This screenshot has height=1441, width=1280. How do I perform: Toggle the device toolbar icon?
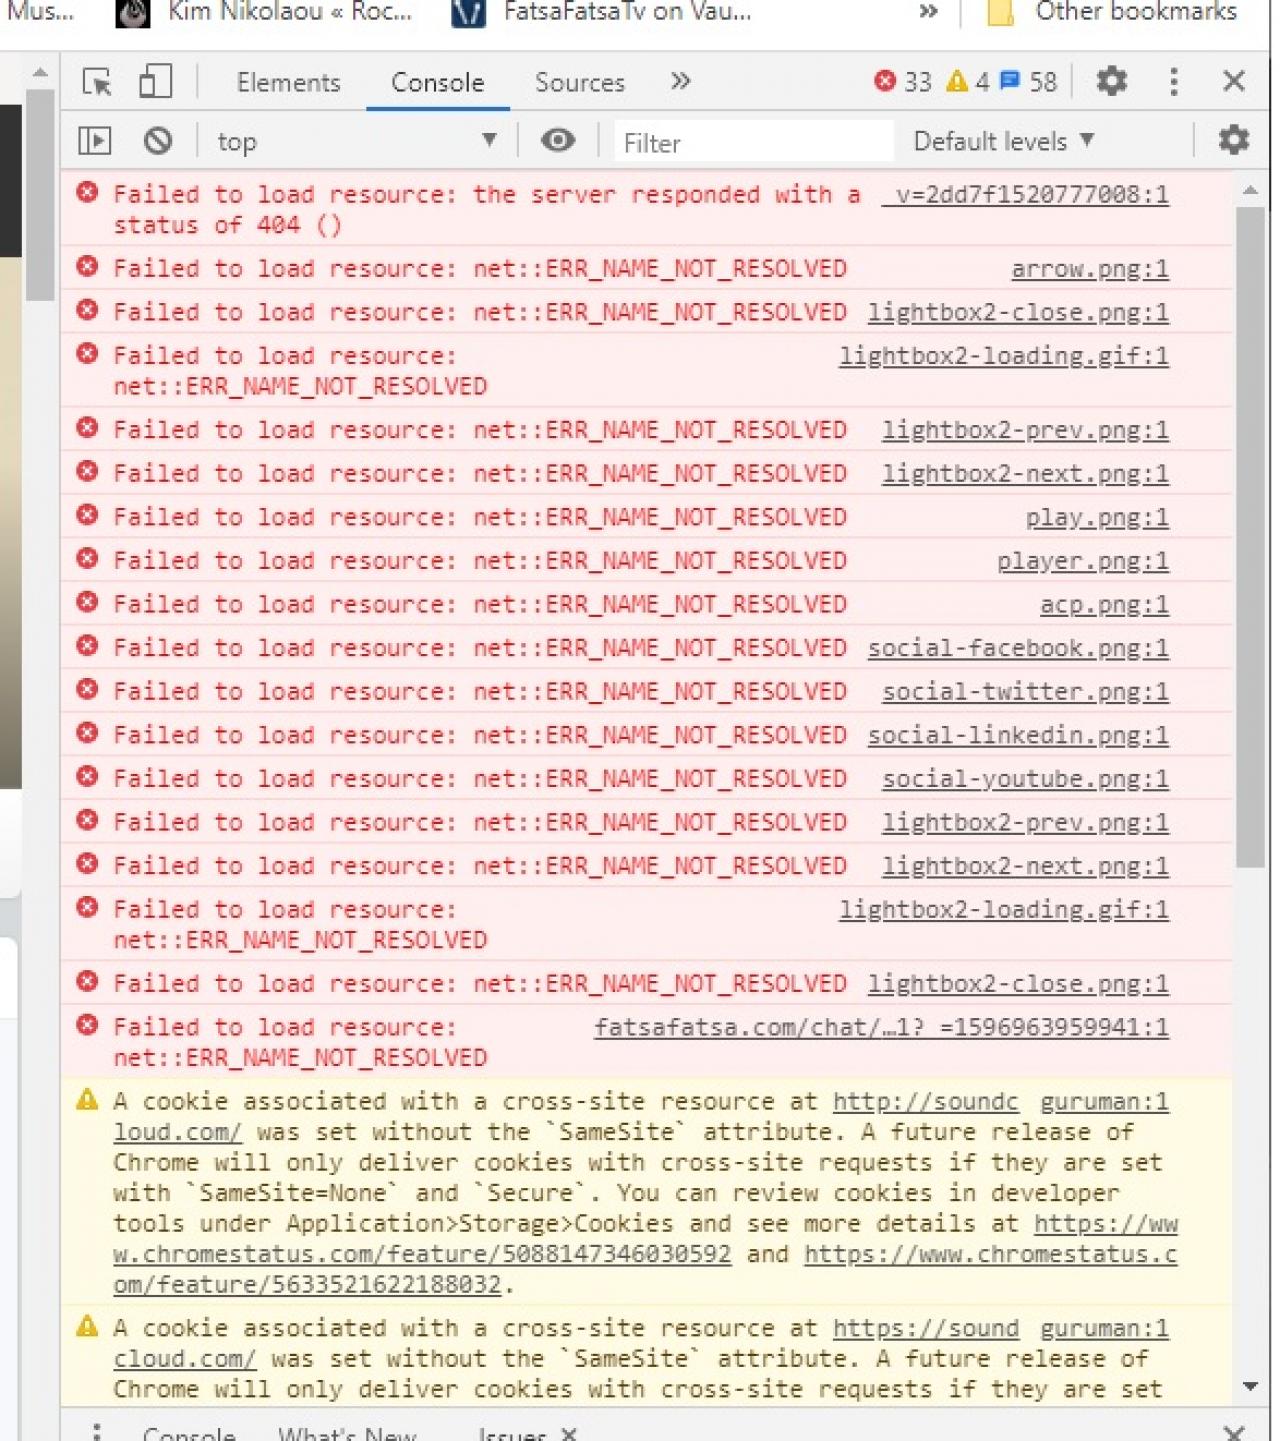pos(155,81)
